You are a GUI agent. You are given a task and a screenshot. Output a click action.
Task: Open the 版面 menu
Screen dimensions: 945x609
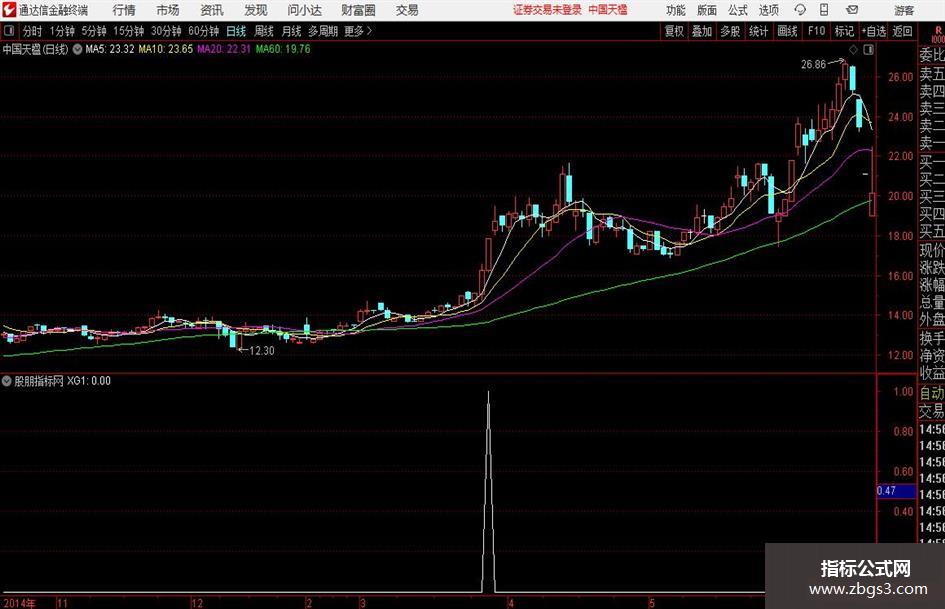[706, 10]
